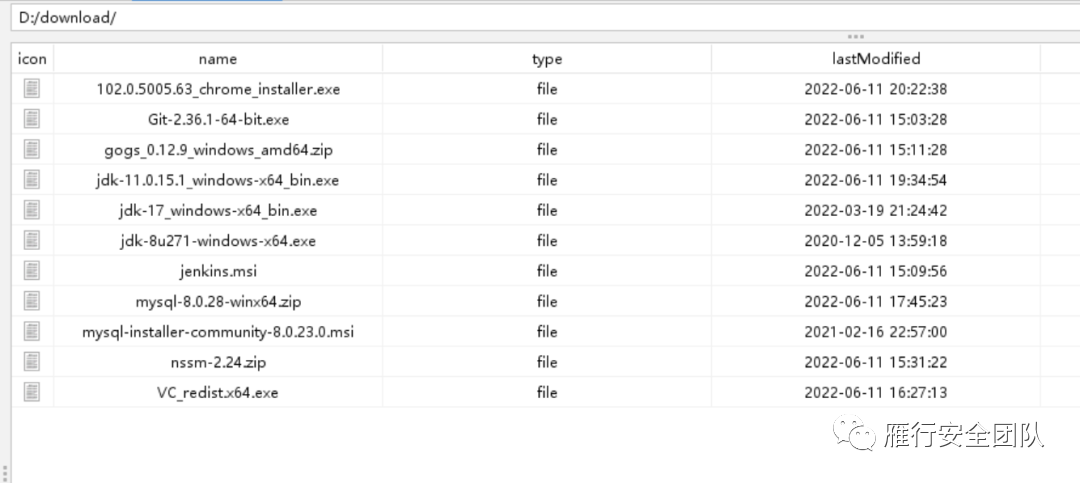Click date 2022-06-11 20:22:38
Viewport: 1080px width, 483px height.
tap(875, 90)
